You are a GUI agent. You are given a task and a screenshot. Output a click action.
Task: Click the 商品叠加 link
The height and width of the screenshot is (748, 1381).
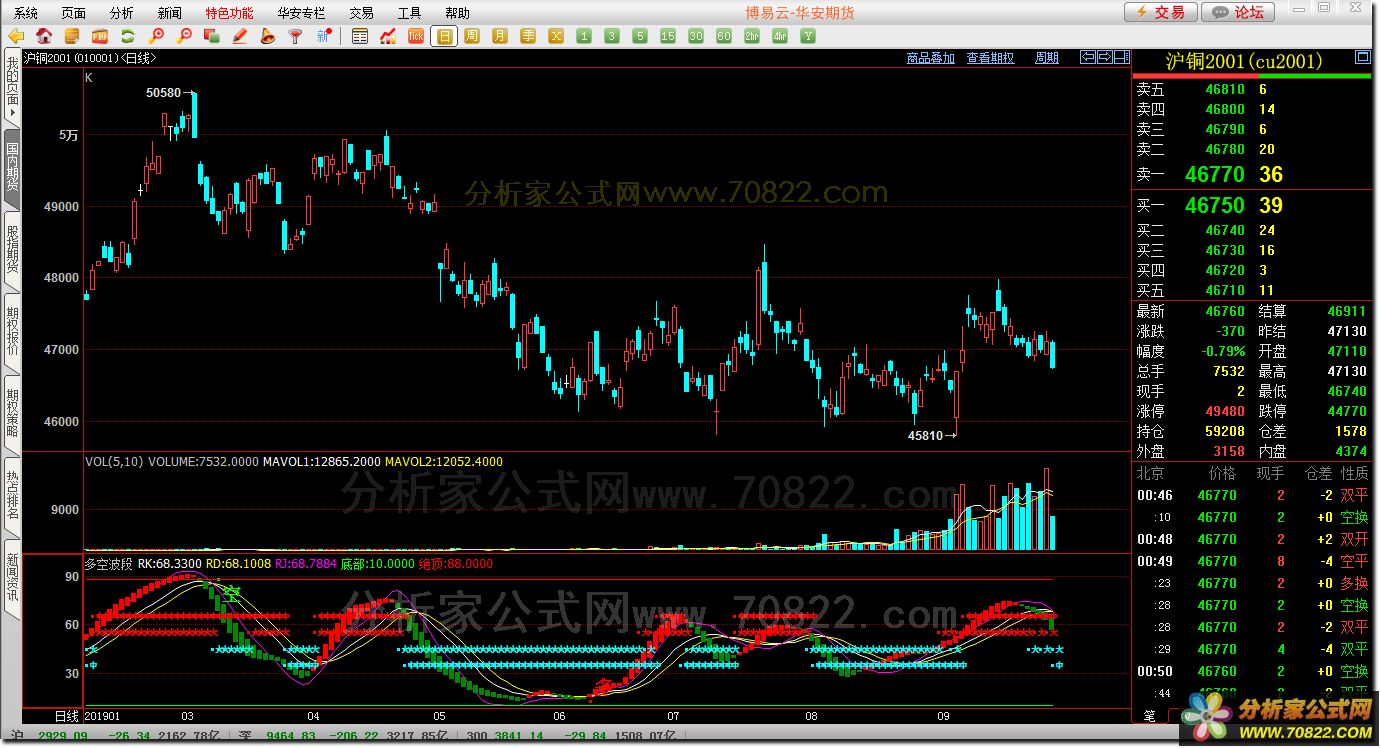pyautogui.click(x=931, y=58)
